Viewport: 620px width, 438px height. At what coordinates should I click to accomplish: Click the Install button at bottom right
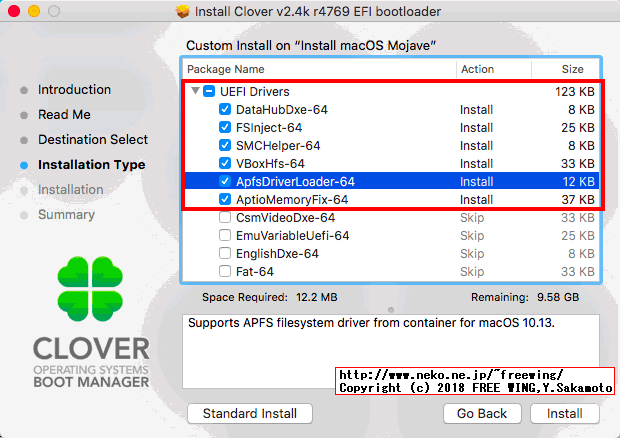(565, 413)
